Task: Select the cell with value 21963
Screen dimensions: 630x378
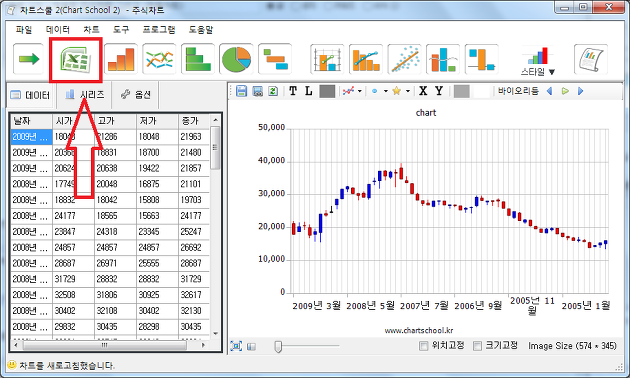Action: click(194, 137)
